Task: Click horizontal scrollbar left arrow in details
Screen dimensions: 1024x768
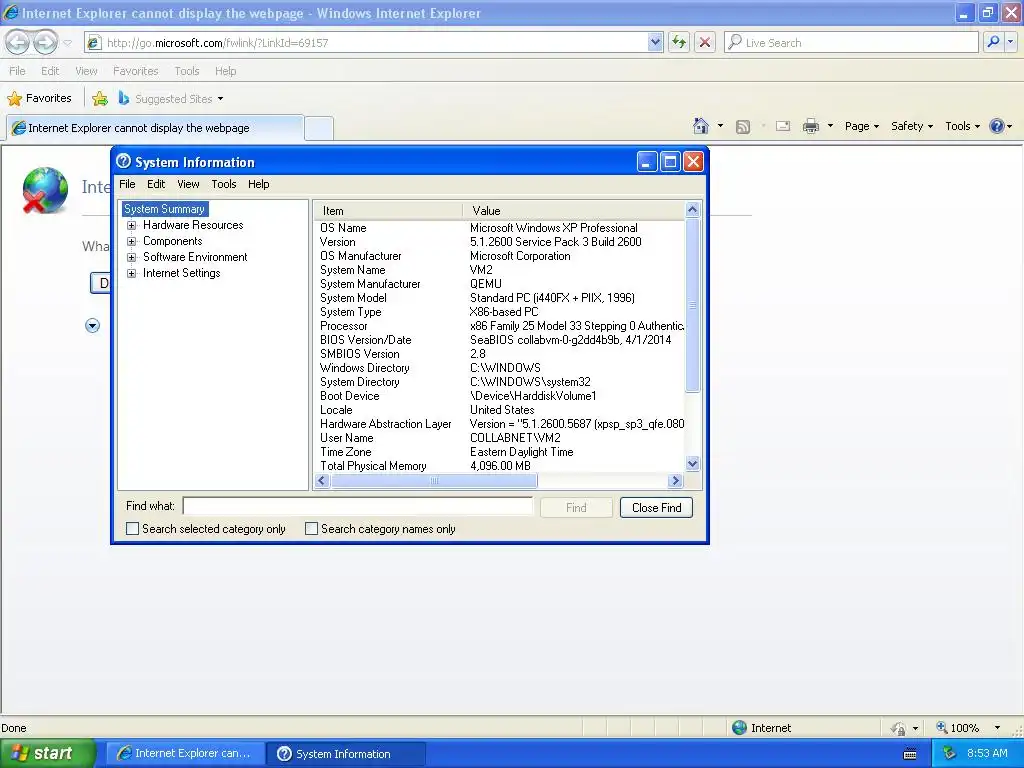Action: (x=322, y=481)
